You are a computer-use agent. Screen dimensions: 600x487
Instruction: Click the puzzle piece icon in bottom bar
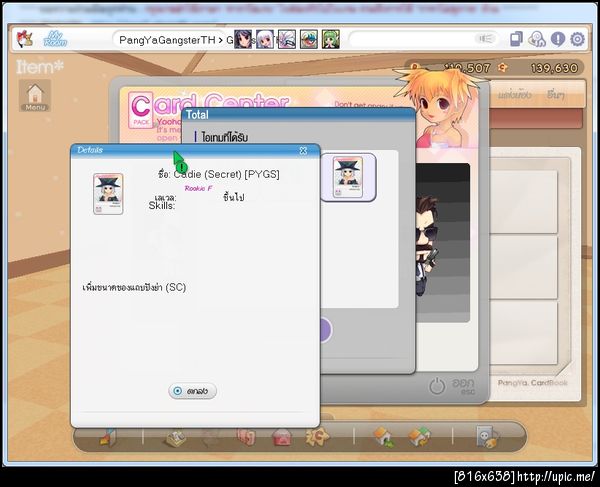click(317, 437)
